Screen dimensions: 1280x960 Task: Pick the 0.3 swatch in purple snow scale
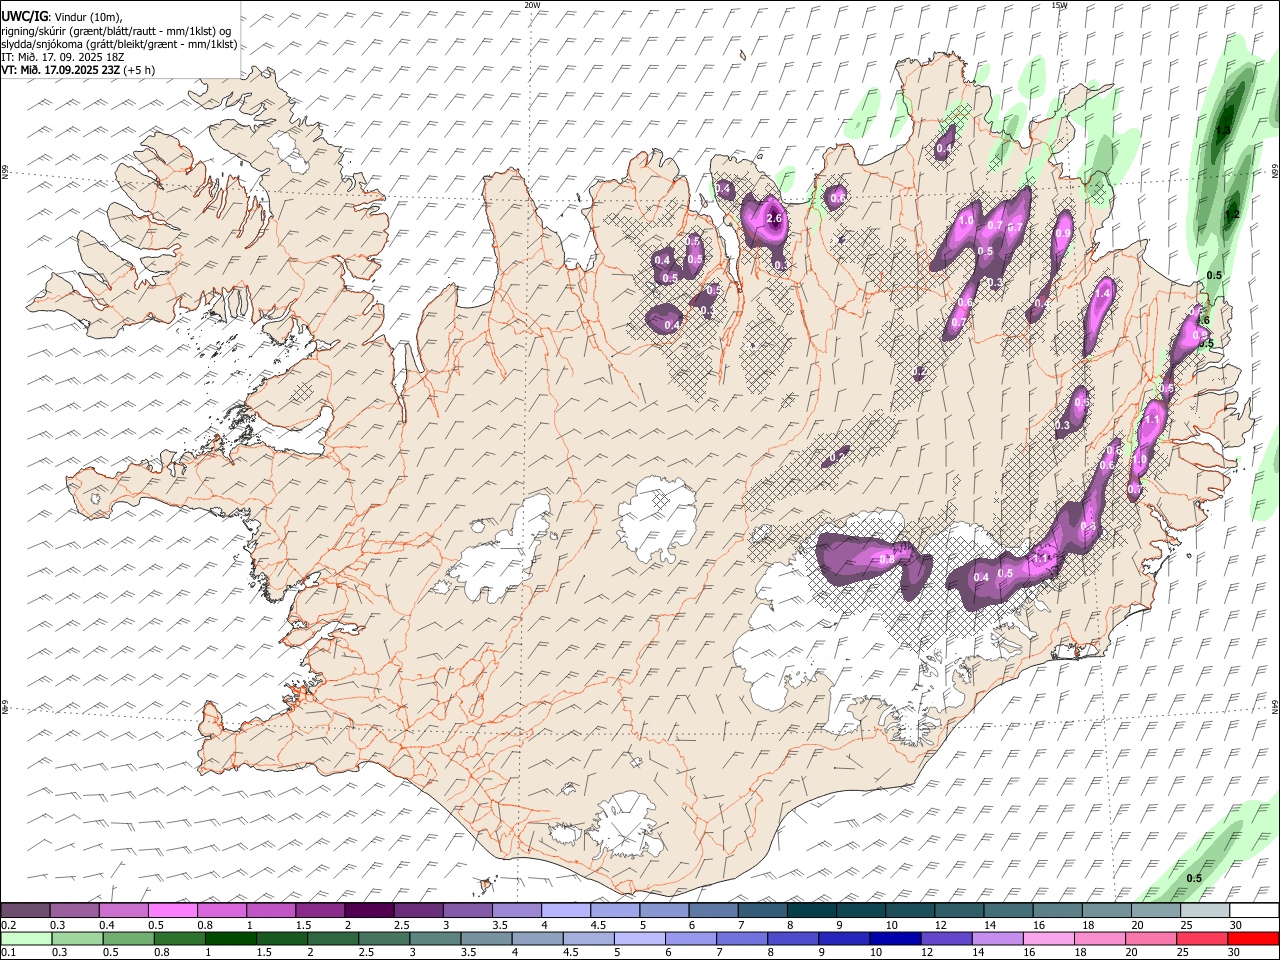(75, 910)
